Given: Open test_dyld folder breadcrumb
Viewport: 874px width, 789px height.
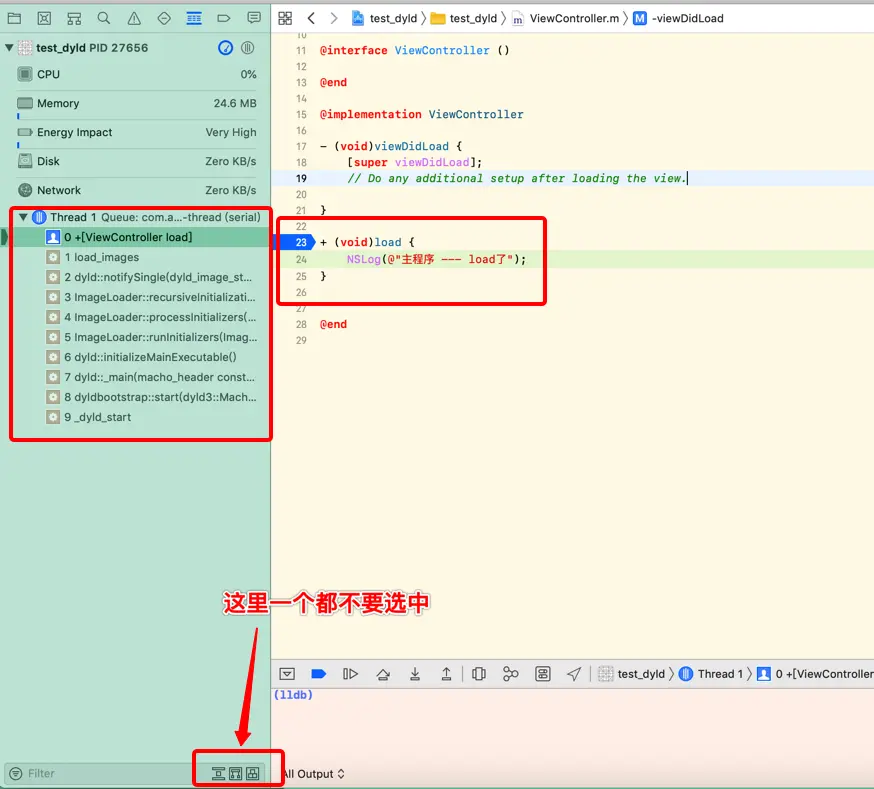Looking at the screenshot, I should (464, 18).
